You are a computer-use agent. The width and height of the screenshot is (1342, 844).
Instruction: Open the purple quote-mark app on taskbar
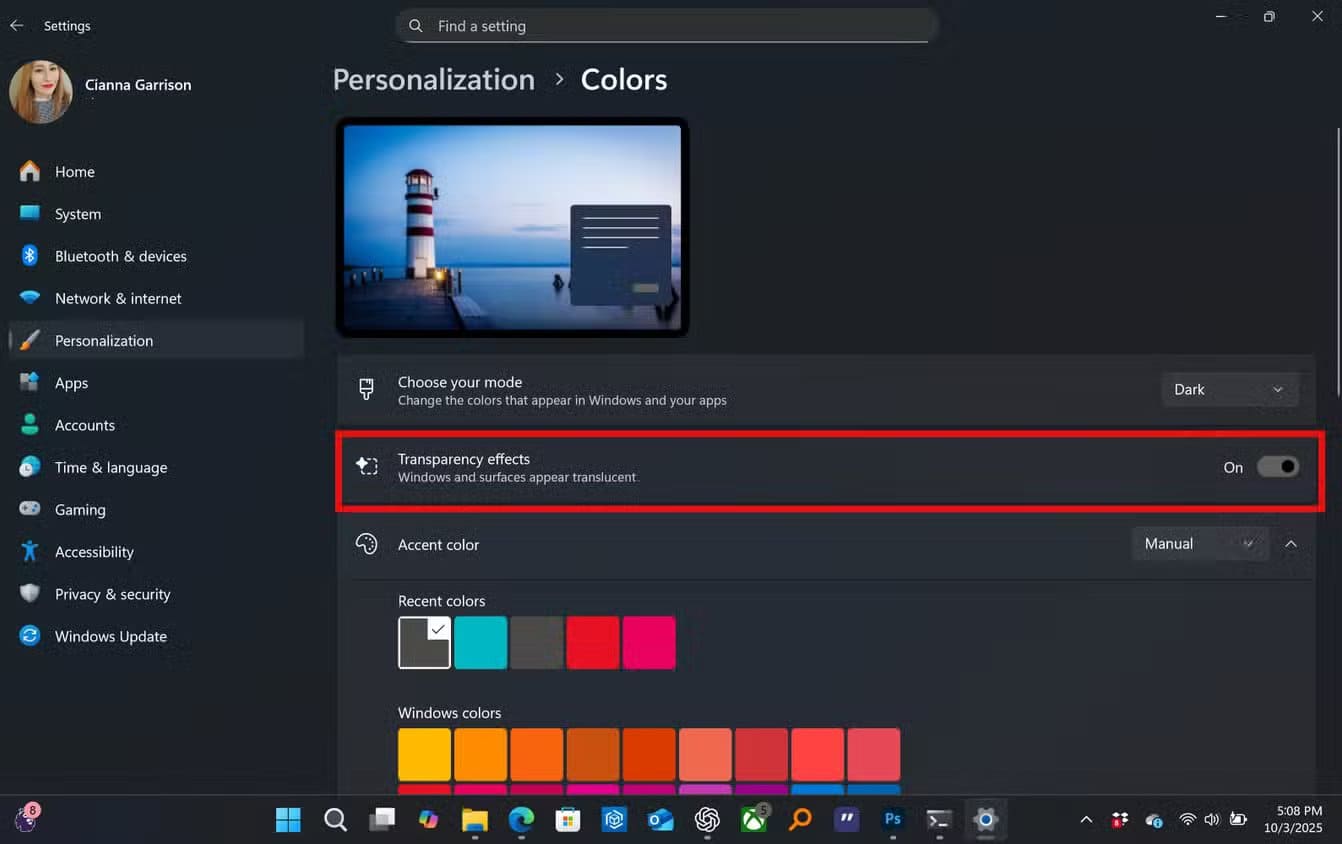[x=847, y=820]
